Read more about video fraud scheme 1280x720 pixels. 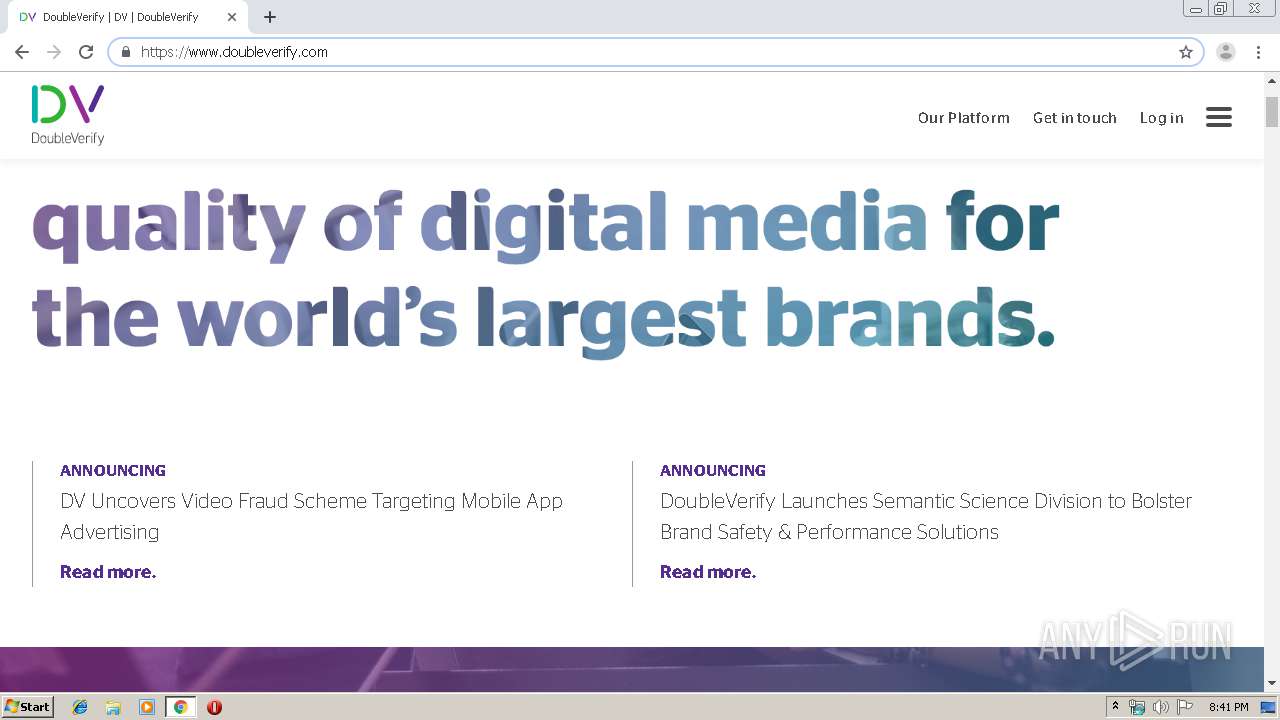tap(108, 572)
